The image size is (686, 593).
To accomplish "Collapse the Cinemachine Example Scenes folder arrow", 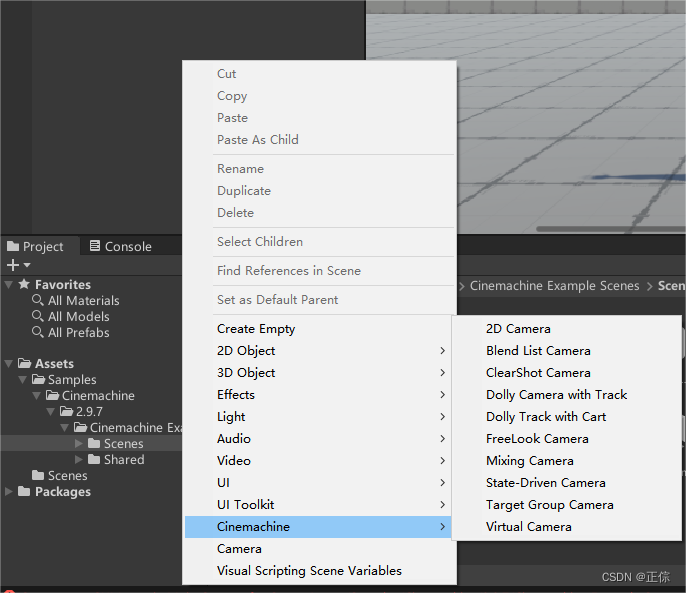I will (x=65, y=428).
